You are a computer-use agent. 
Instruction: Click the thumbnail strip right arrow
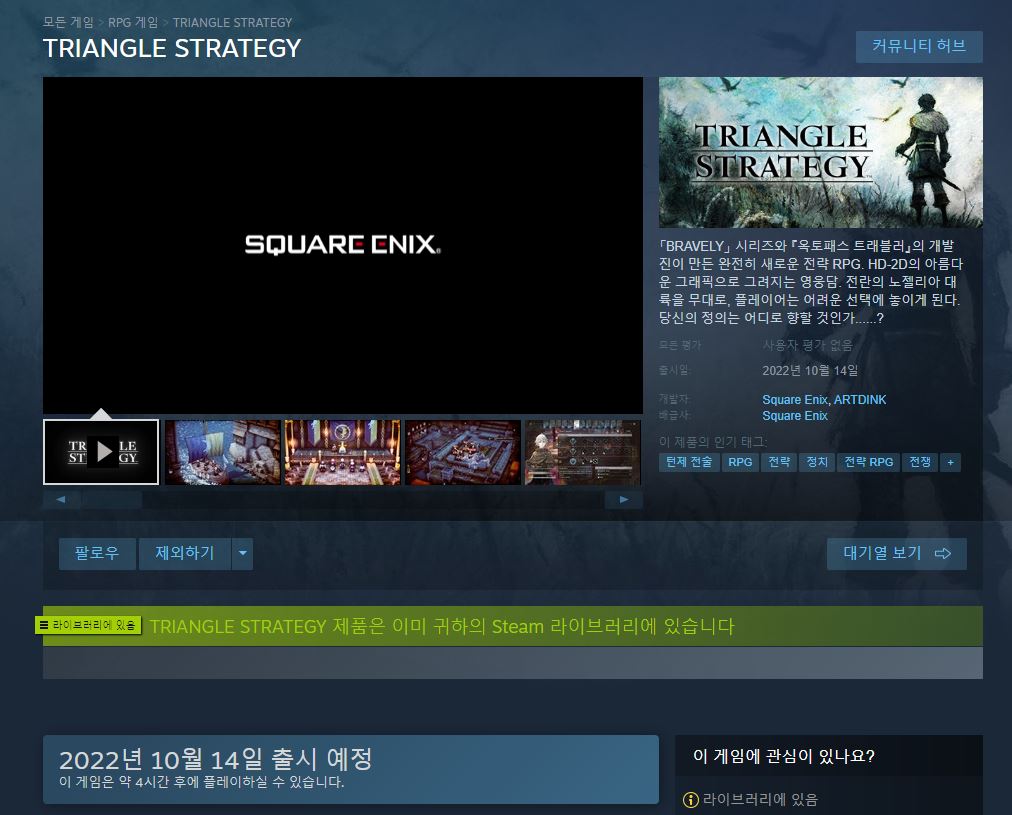click(x=623, y=499)
